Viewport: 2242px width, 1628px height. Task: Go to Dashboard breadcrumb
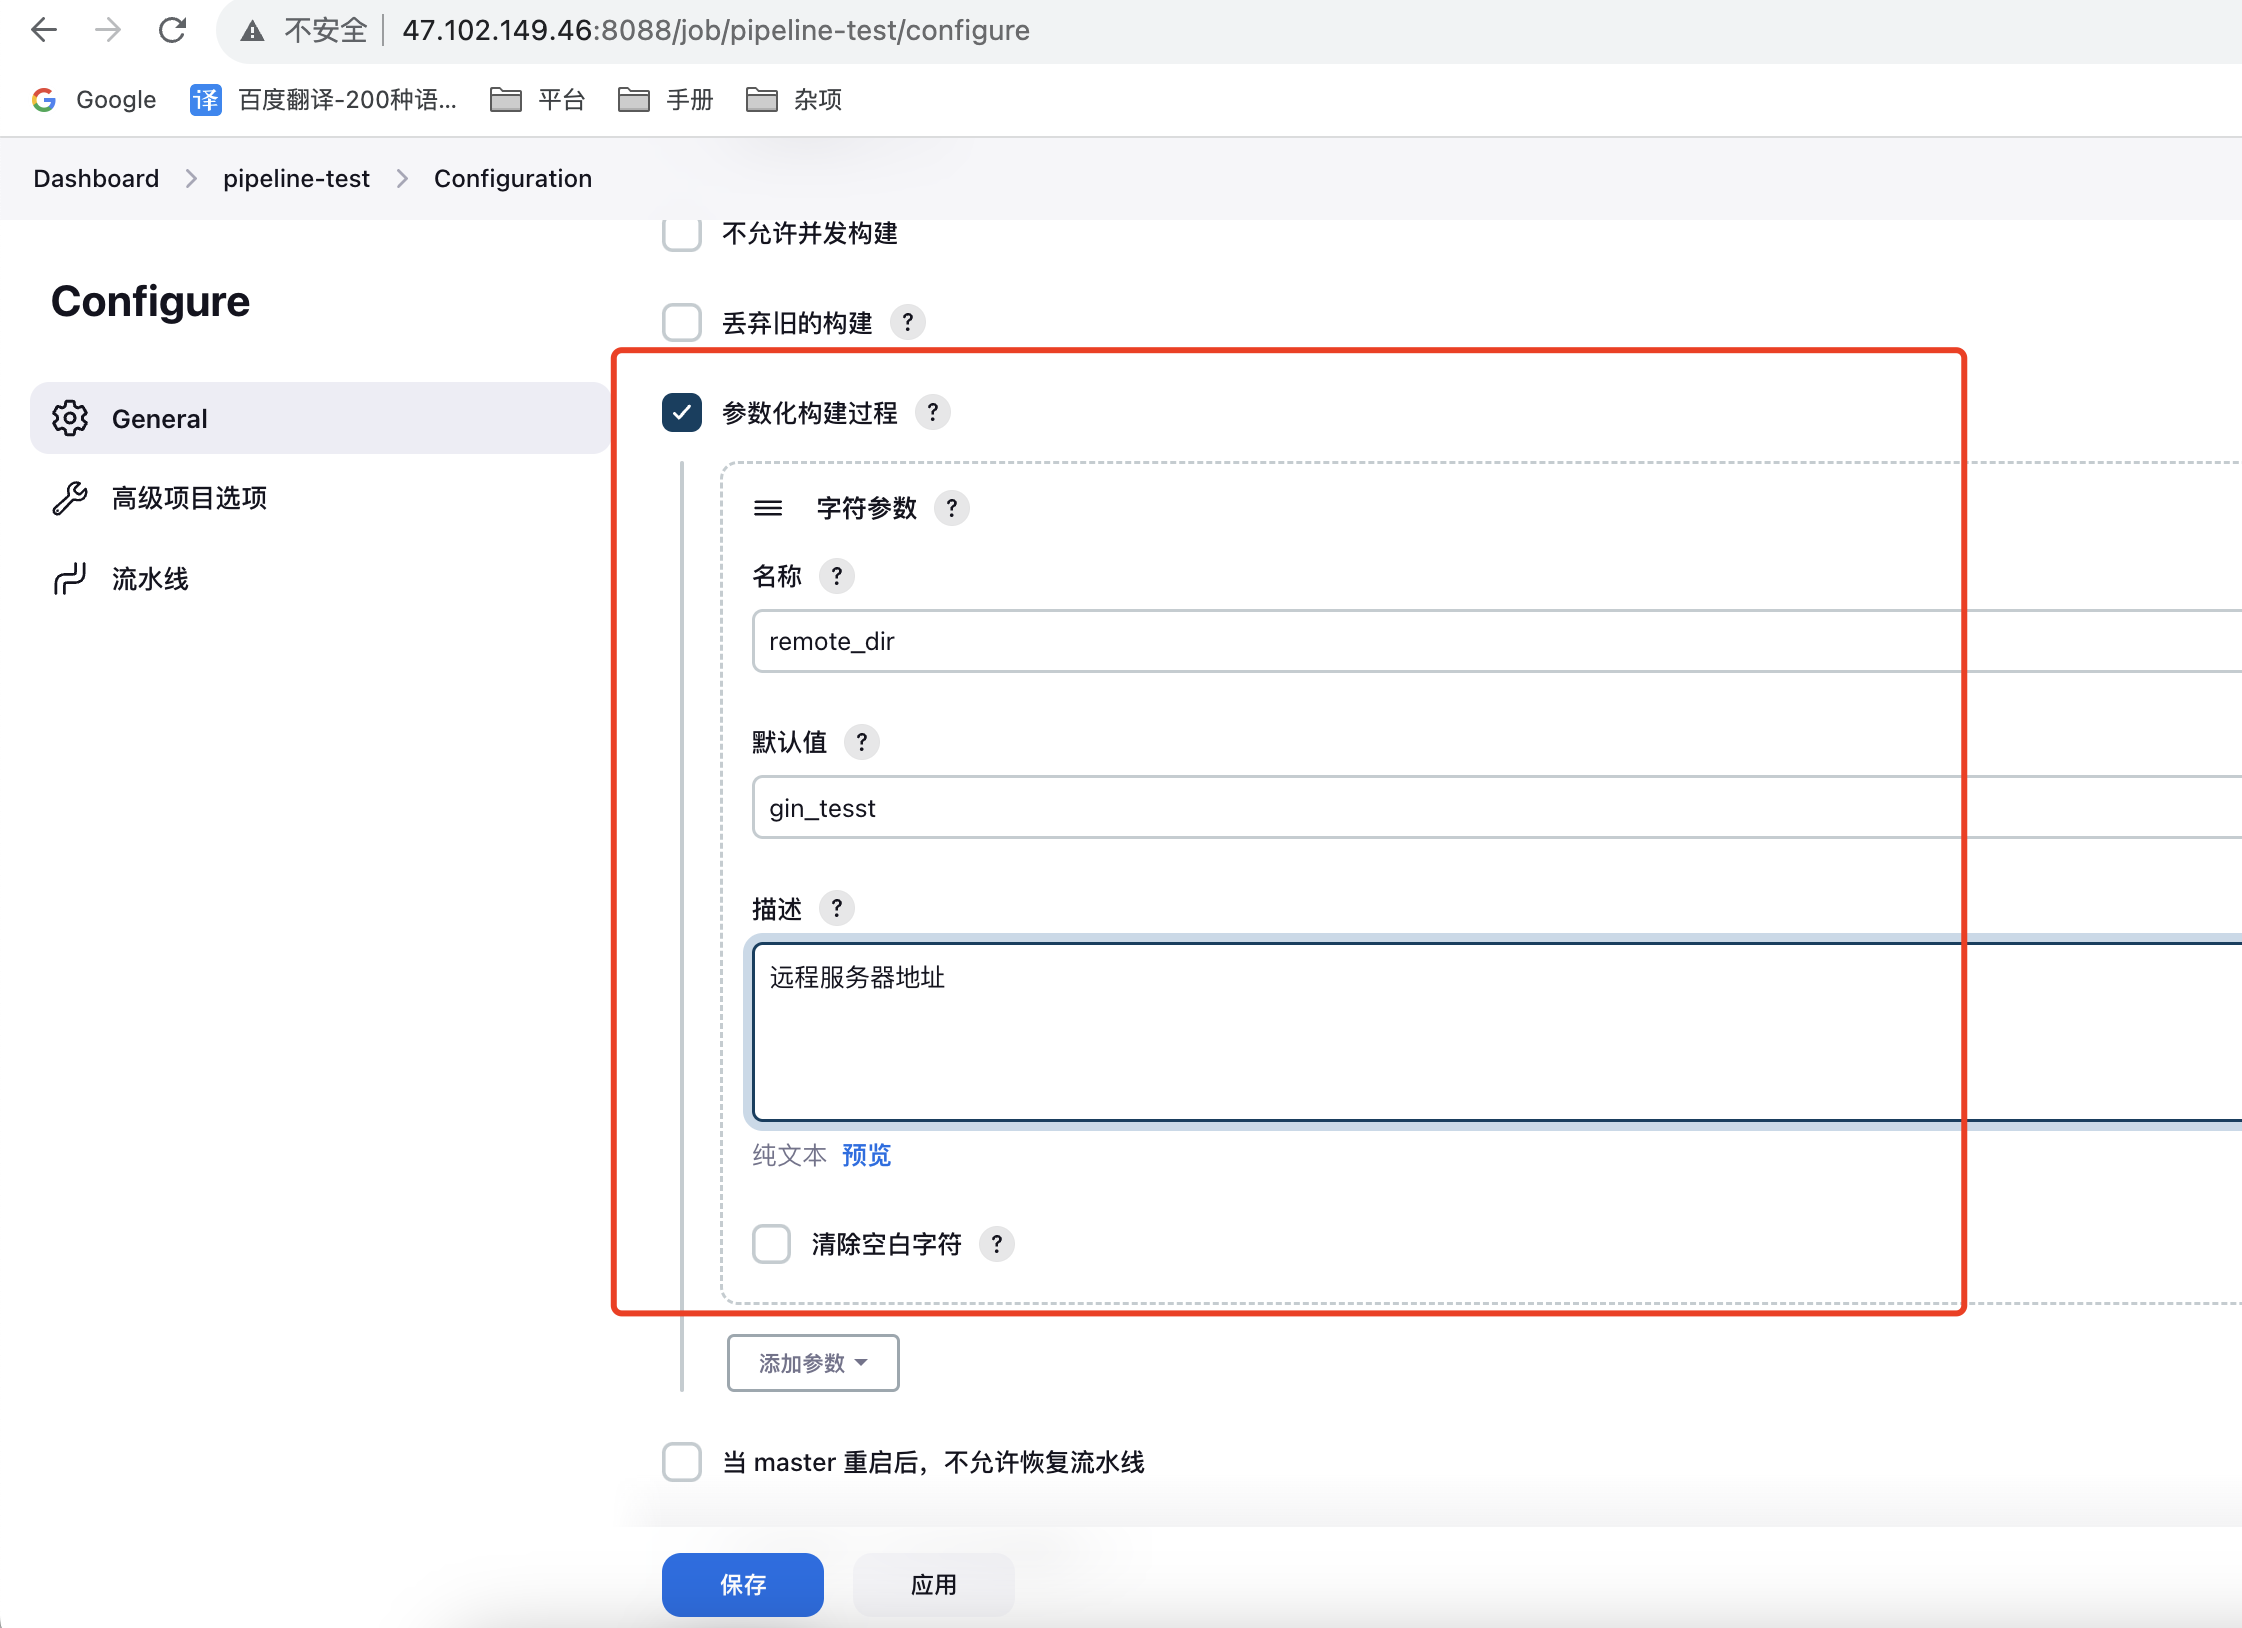coord(96,178)
